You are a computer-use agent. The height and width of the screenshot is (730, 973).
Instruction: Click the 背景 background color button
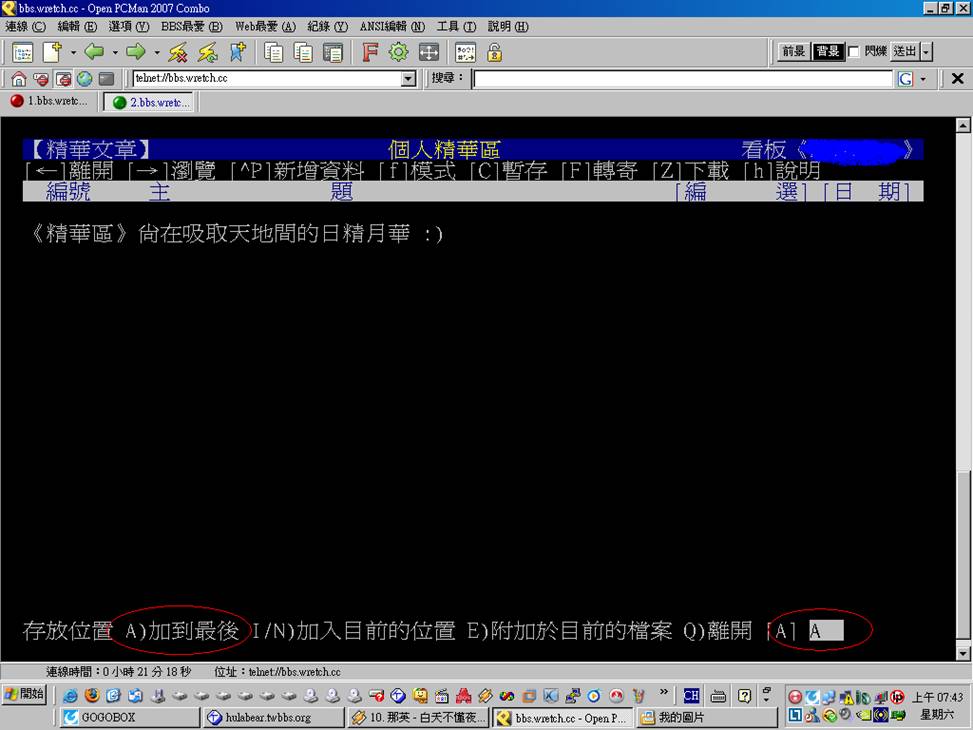pyautogui.click(x=827, y=51)
